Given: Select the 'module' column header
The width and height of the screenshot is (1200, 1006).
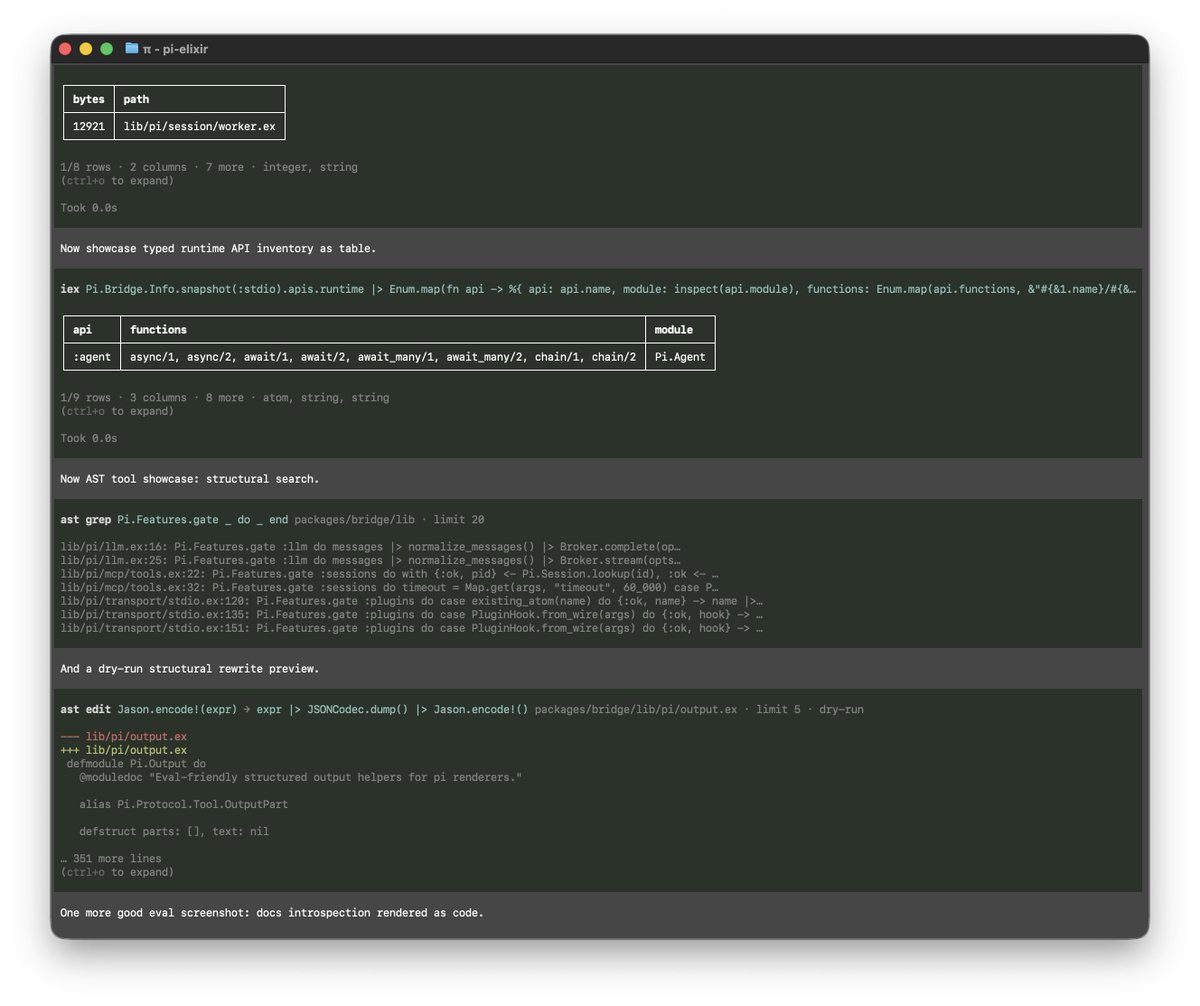Looking at the screenshot, I should pos(680,329).
